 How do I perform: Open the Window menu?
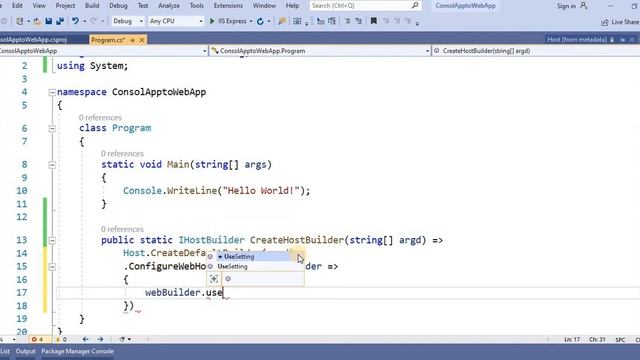tap(264, 6)
